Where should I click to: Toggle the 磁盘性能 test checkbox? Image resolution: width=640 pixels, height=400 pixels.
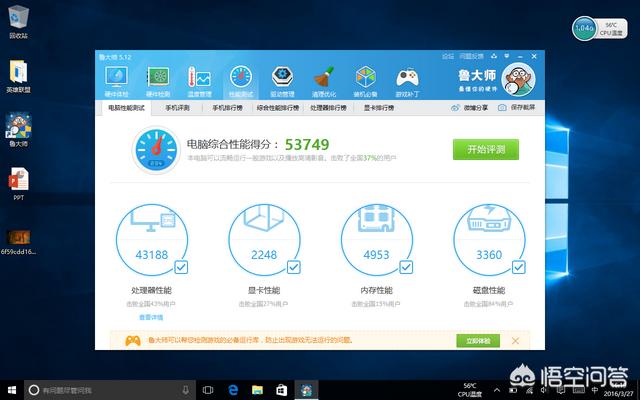(x=519, y=267)
